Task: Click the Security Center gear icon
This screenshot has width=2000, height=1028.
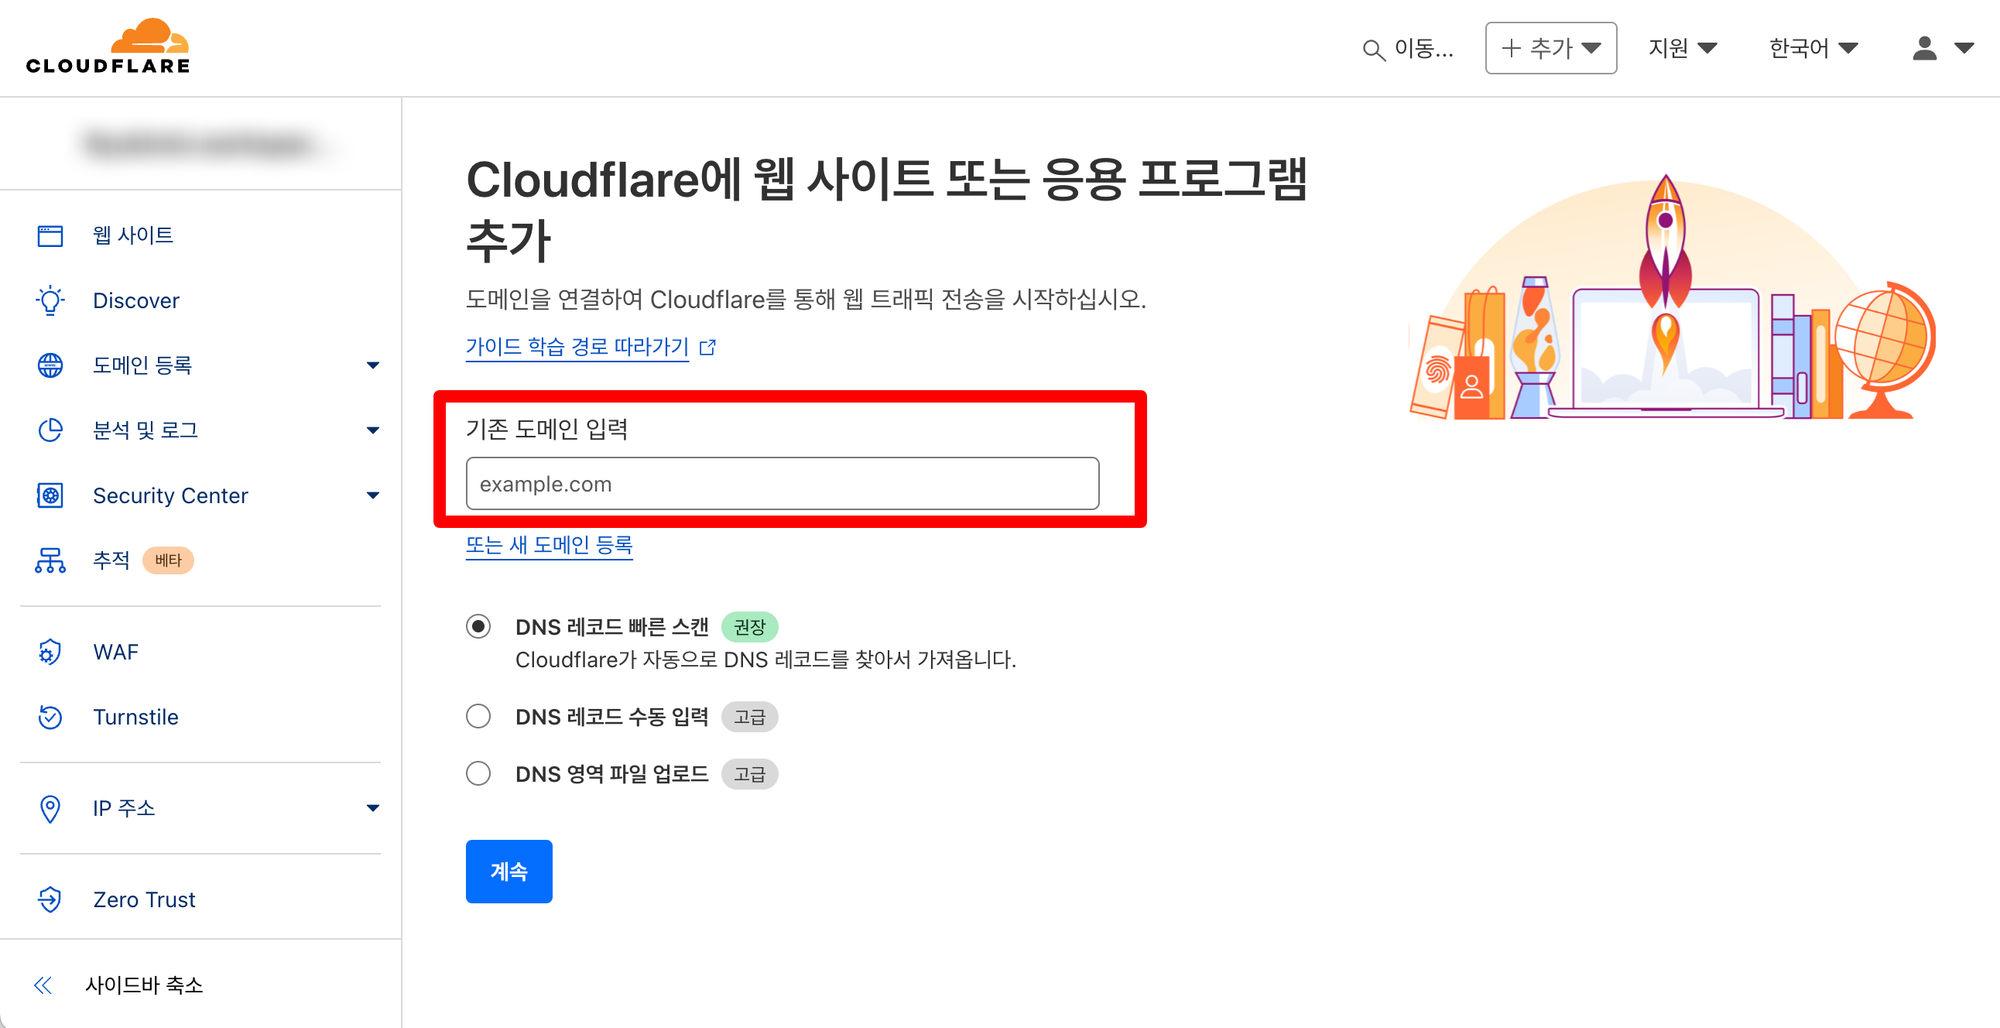Action: (50, 495)
